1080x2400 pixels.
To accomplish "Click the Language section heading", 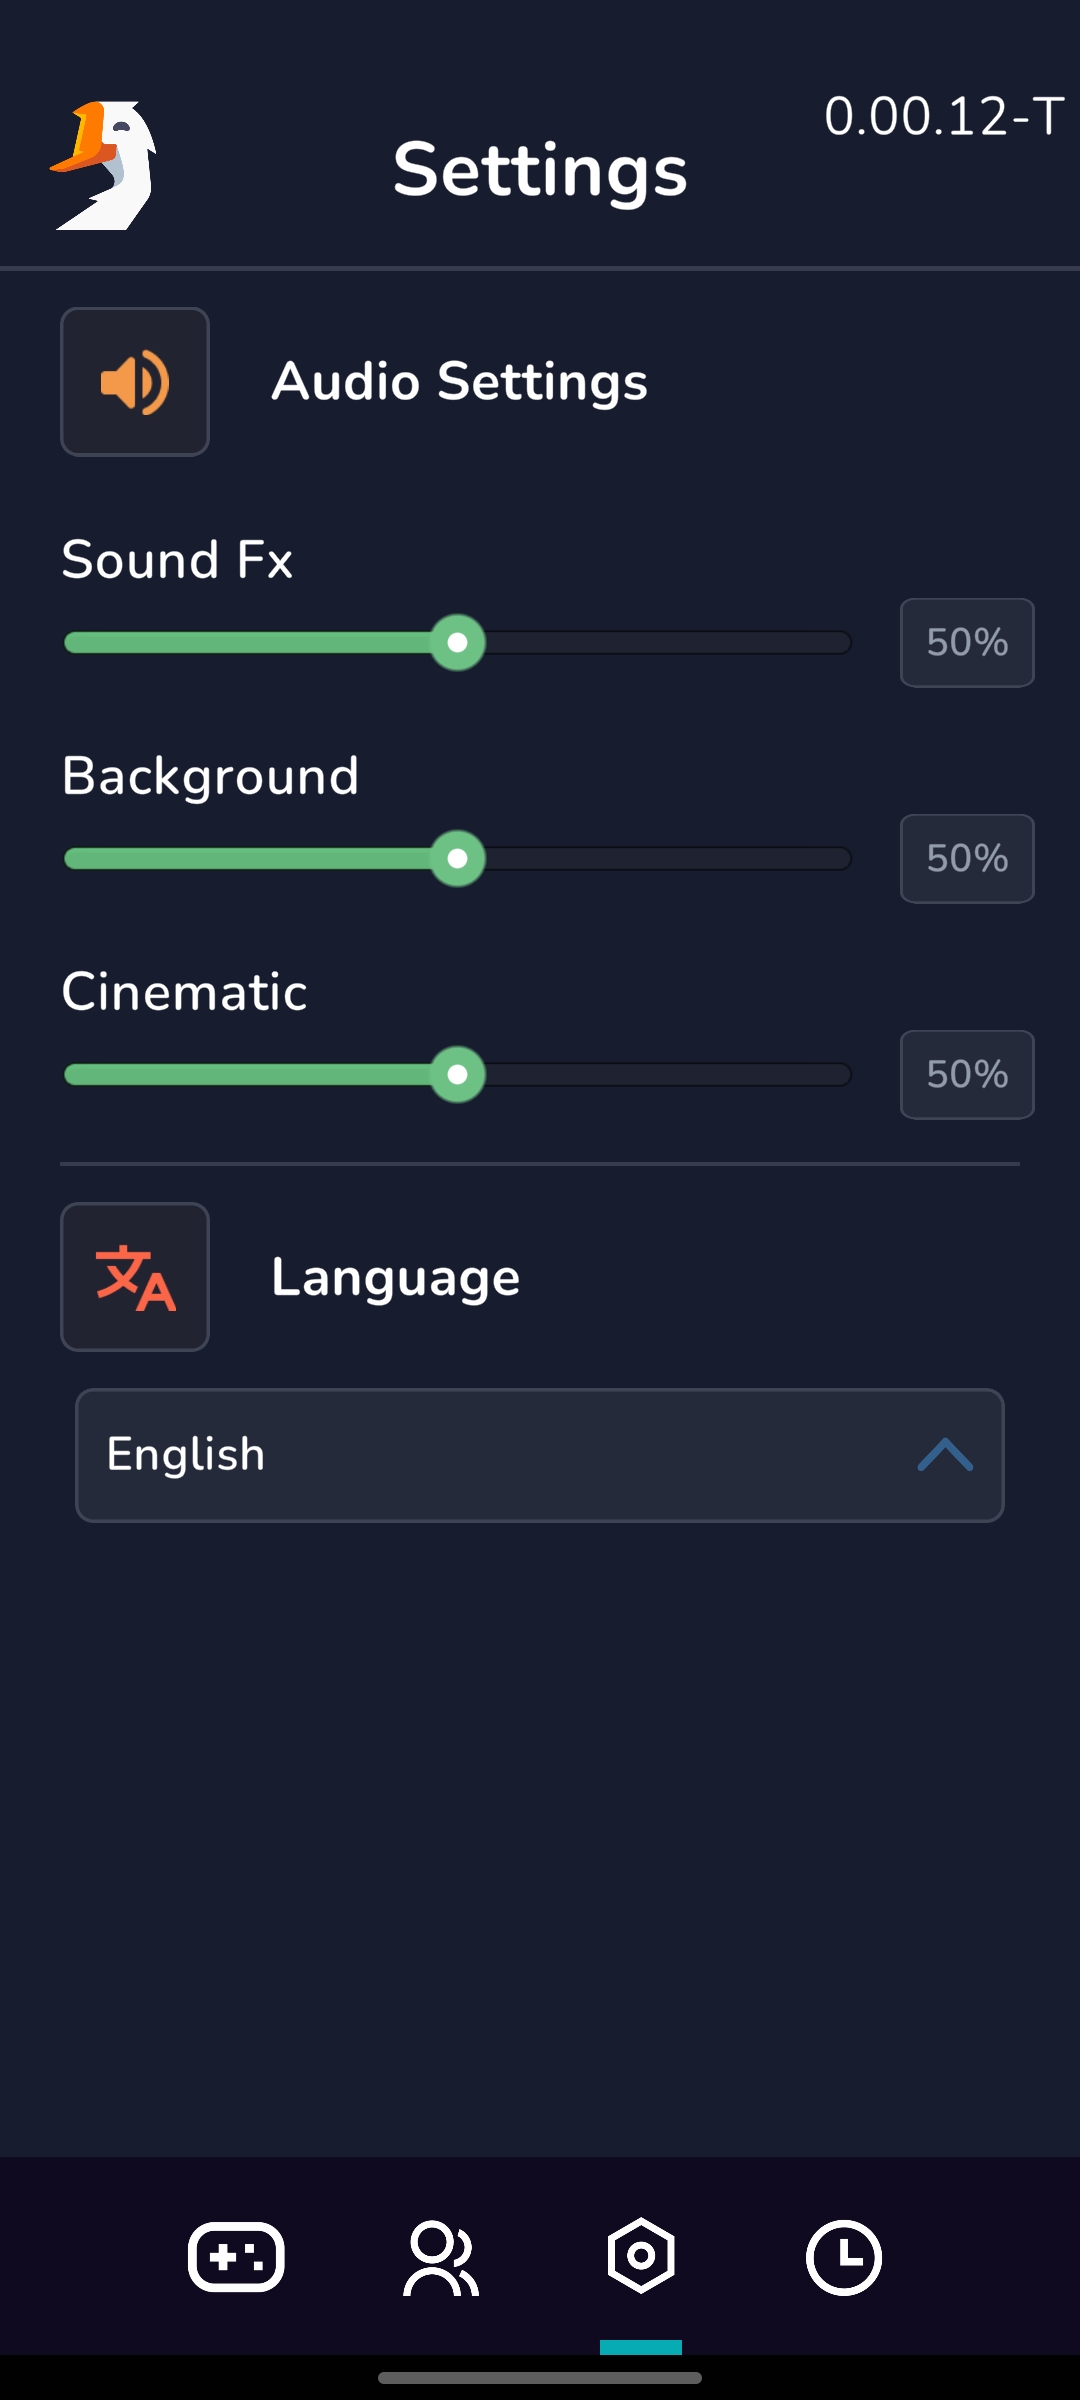I will pyautogui.click(x=396, y=1278).
